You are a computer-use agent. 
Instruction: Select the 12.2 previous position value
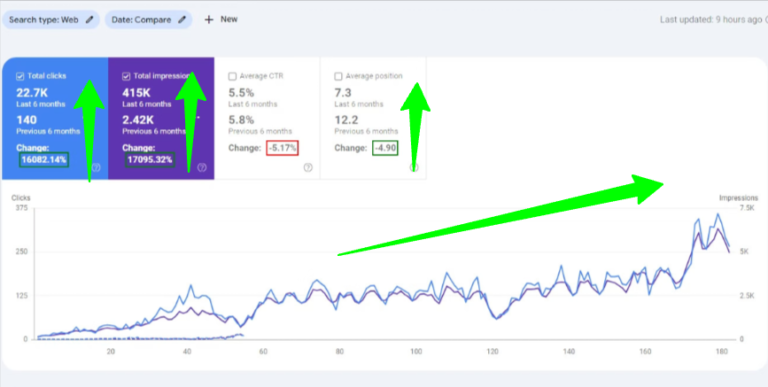tap(345, 120)
